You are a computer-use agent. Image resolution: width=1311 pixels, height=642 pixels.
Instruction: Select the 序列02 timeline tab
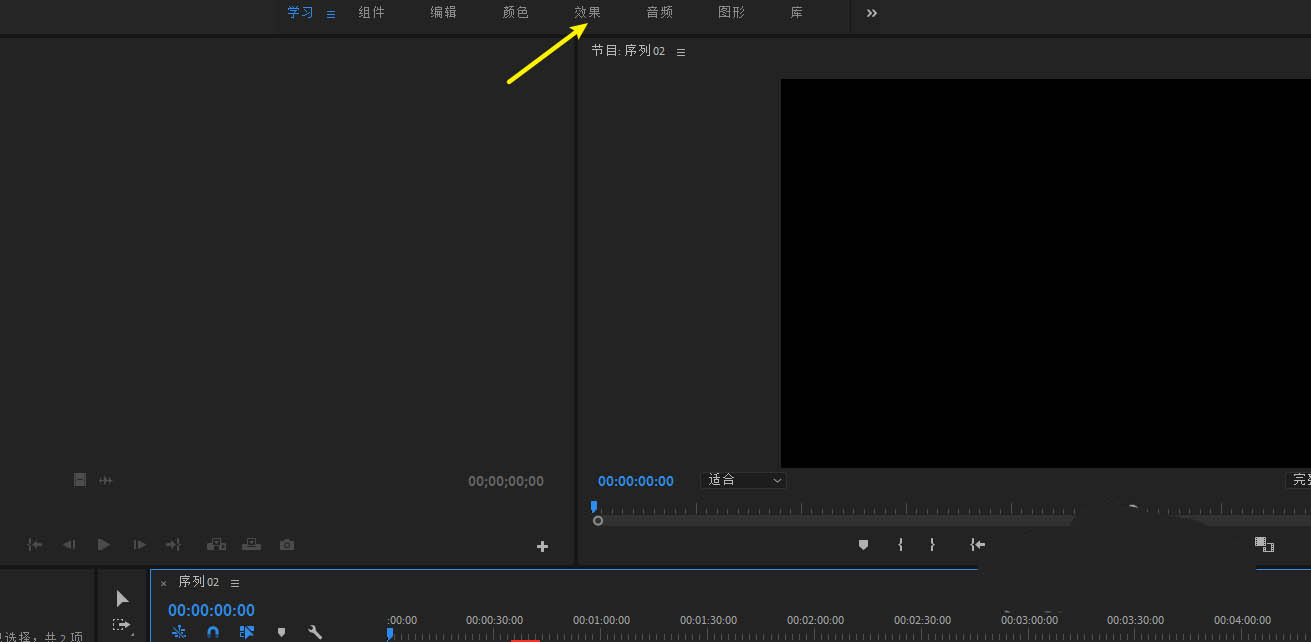point(198,582)
